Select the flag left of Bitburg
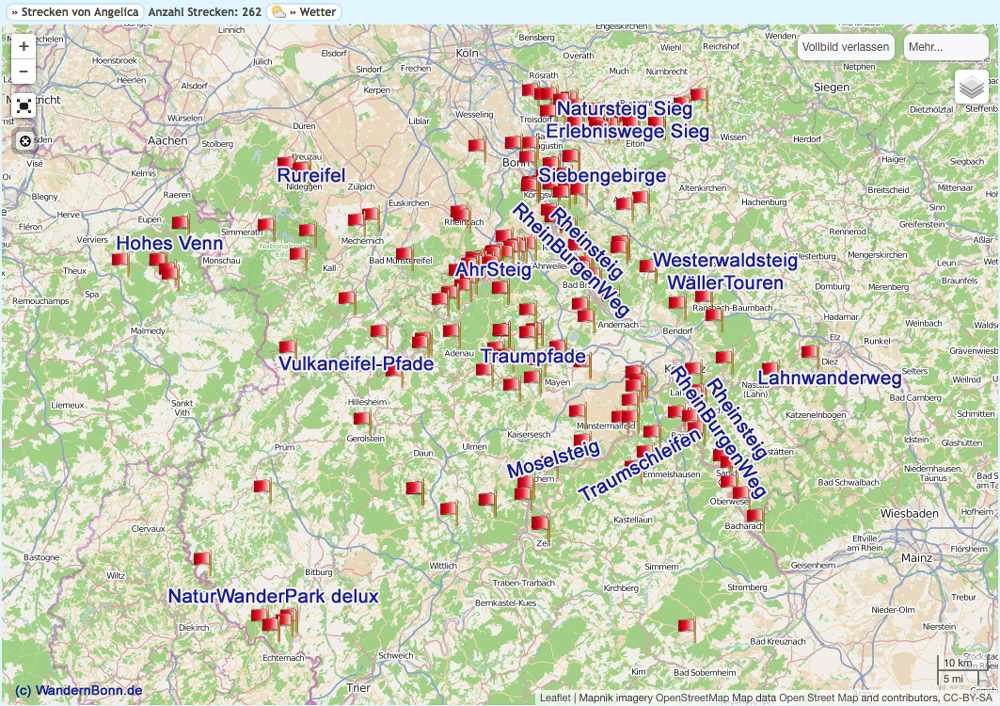Screen dimensions: 1000x706 click(x=201, y=560)
